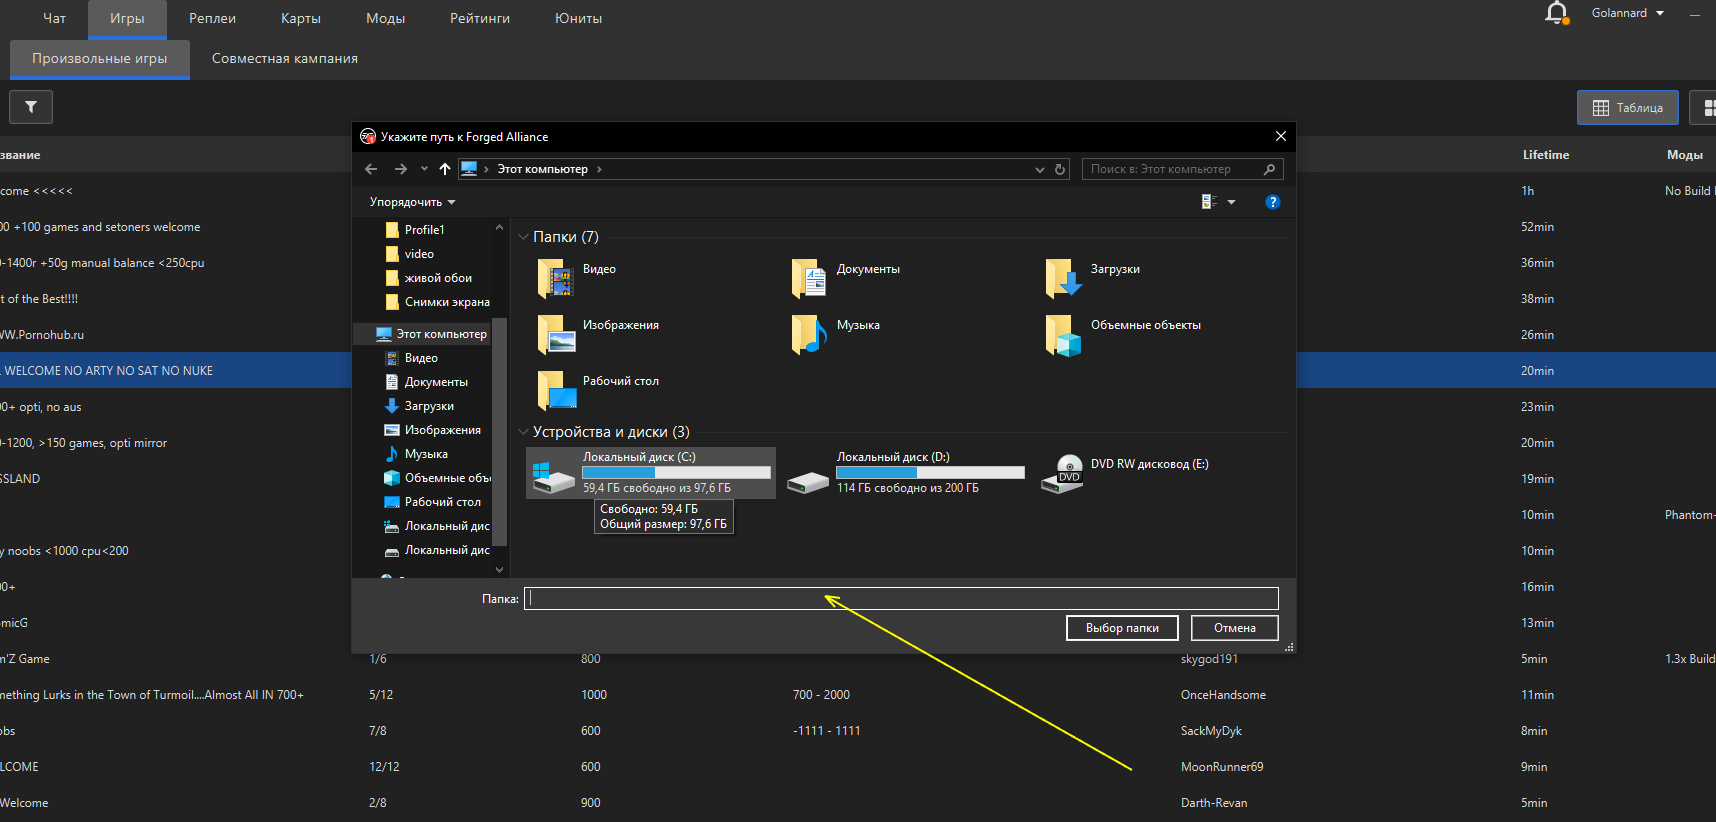Sort games by Моды column
1716x822 pixels.
click(x=1685, y=155)
